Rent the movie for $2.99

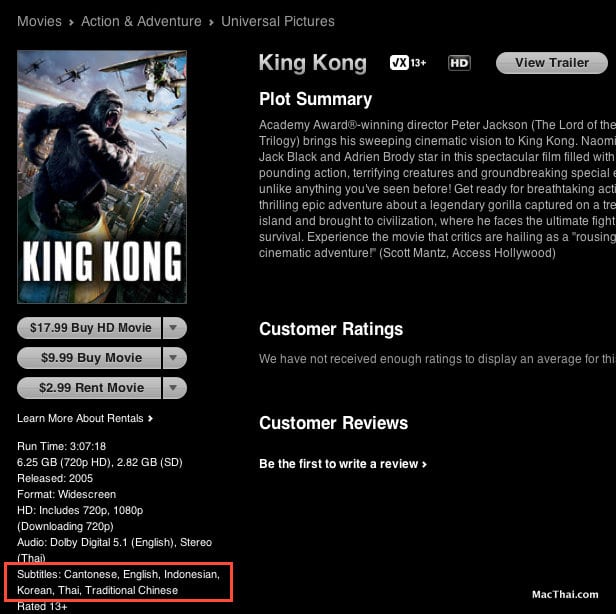(90, 388)
